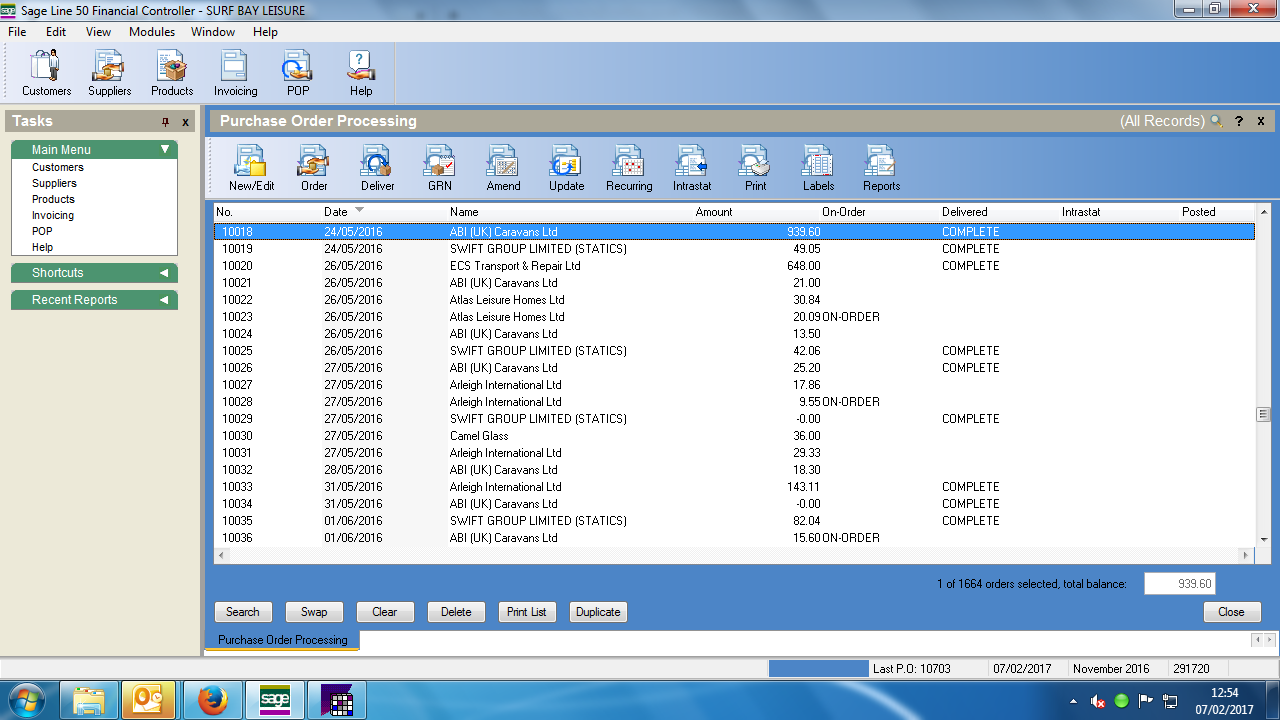Expand the Recent Reports section

164,300
